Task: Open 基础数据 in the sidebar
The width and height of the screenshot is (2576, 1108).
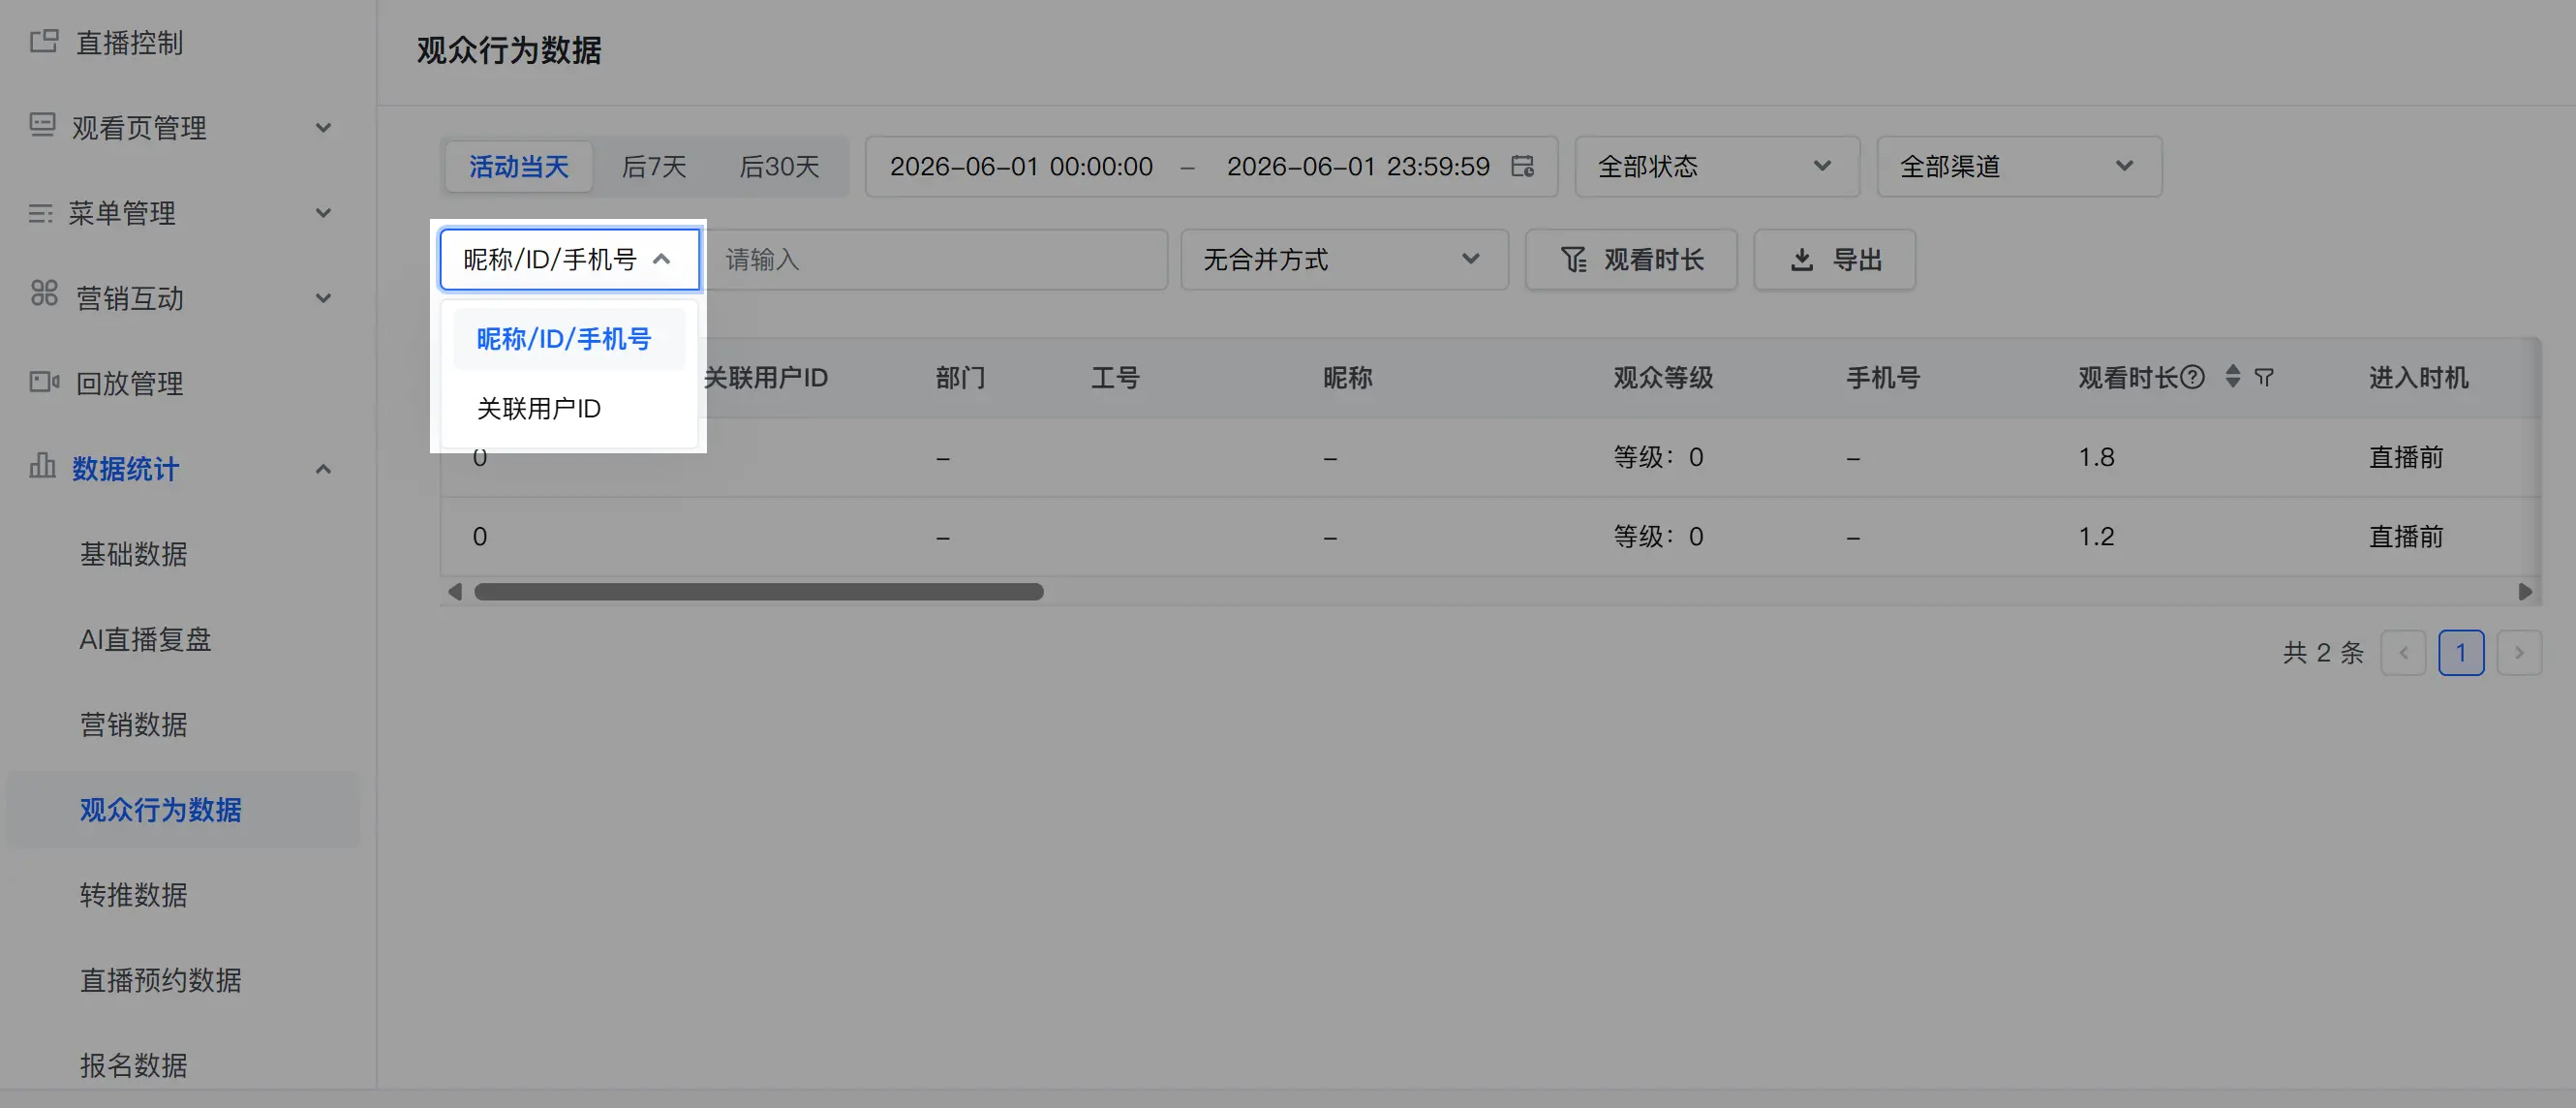Action: click(x=134, y=554)
